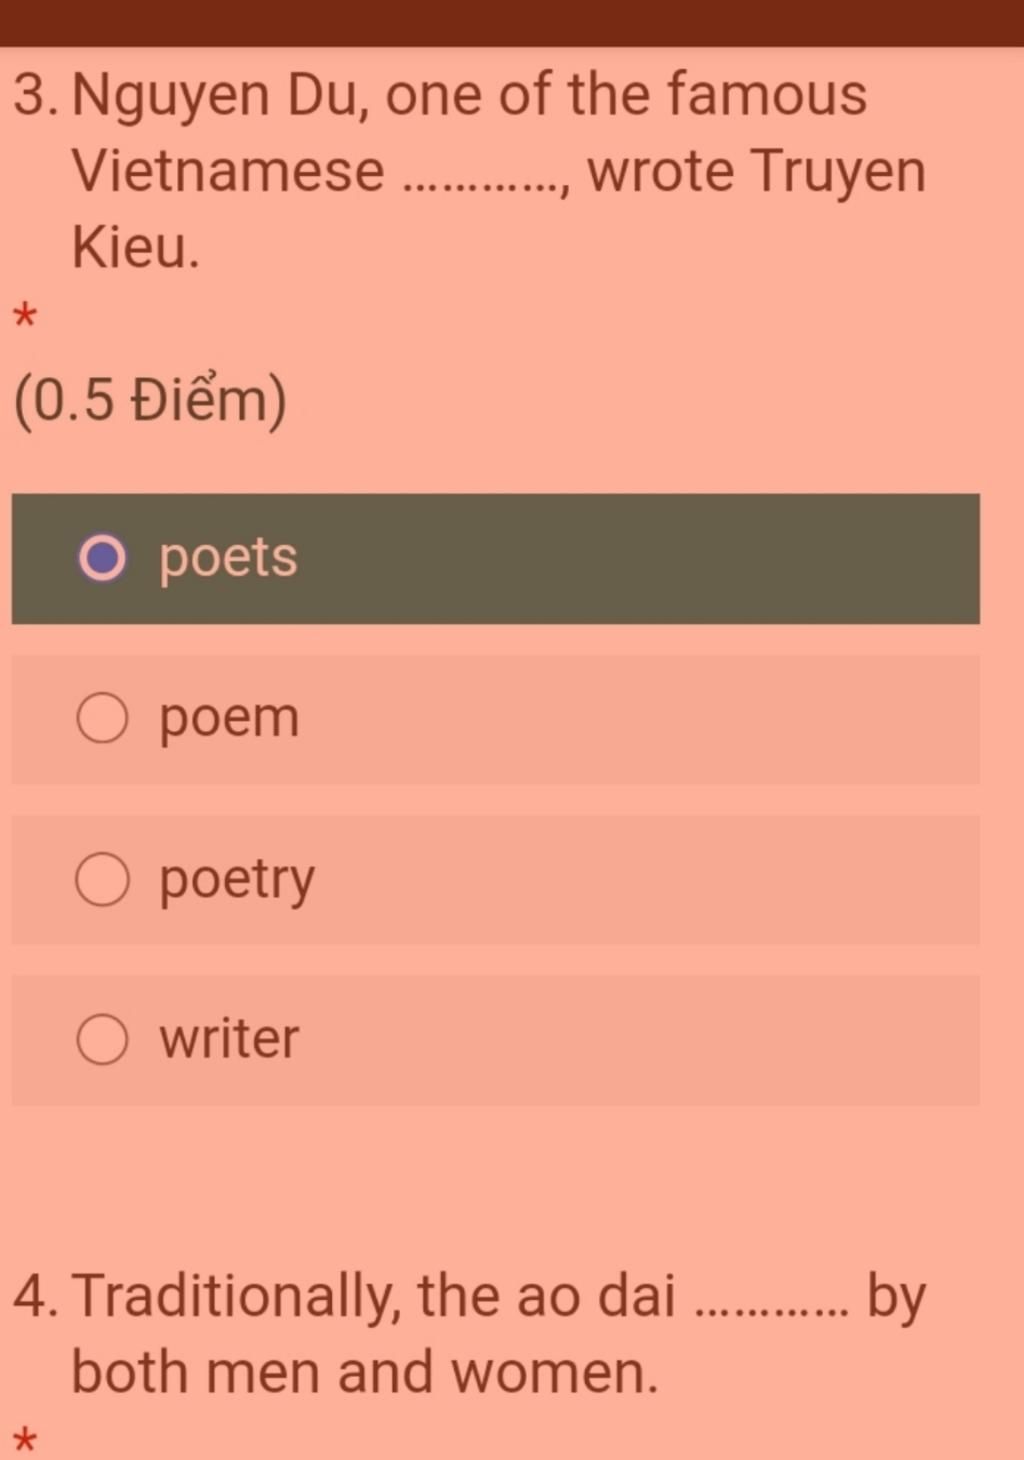Click the 'poem' answer label text
The height and width of the screenshot is (1460, 1024).
point(229,719)
